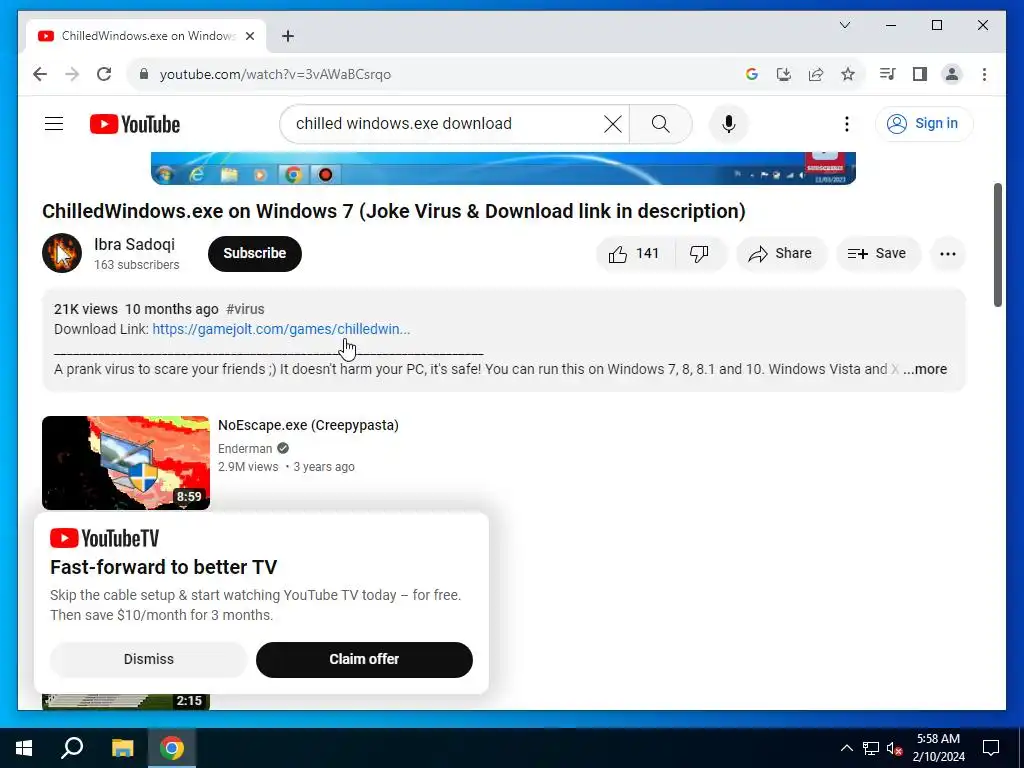The height and width of the screenshot is (768, 1024).
Task: Open the YouTube hamburger guide menu
Action: click(x=54, y=123)
